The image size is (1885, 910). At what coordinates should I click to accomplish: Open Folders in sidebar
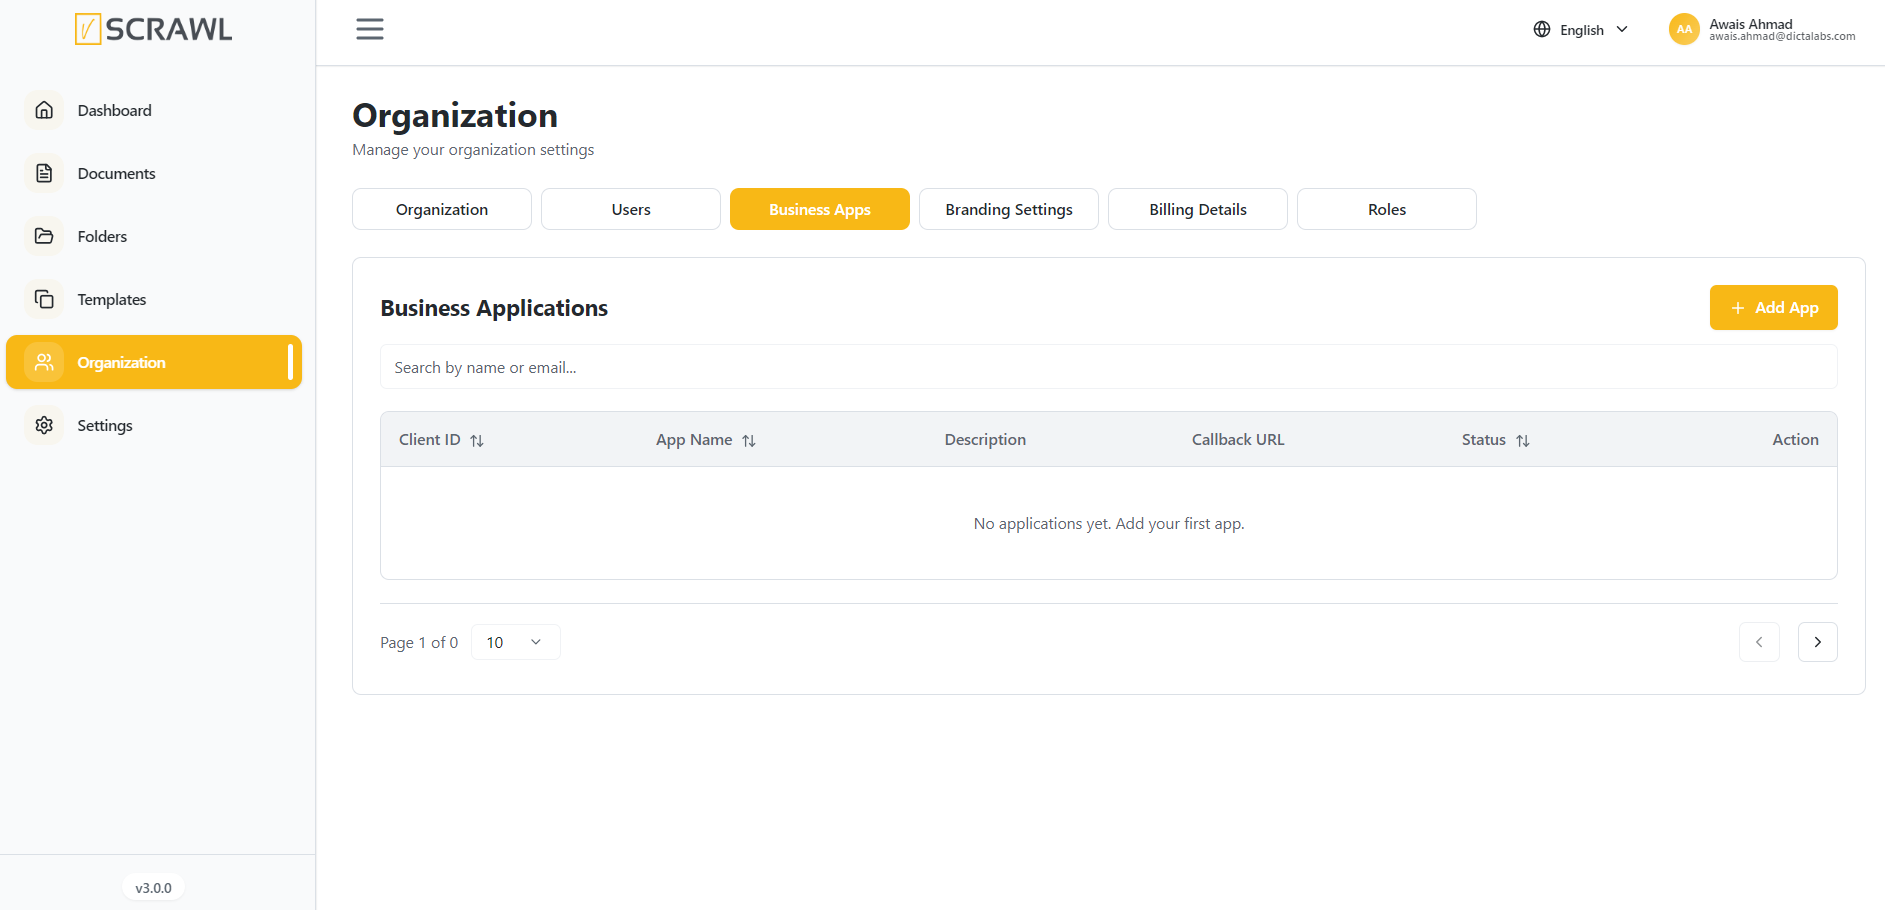pos(154,236)
